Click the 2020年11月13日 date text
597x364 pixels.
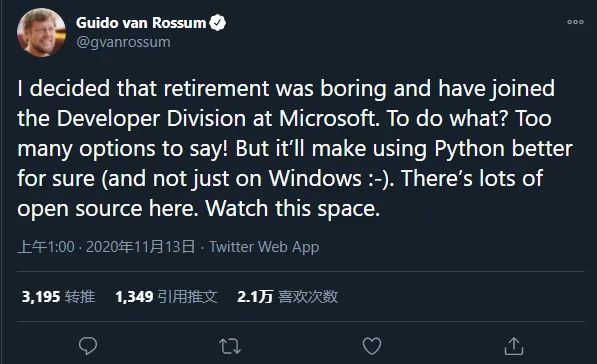(x=140, y=247)
